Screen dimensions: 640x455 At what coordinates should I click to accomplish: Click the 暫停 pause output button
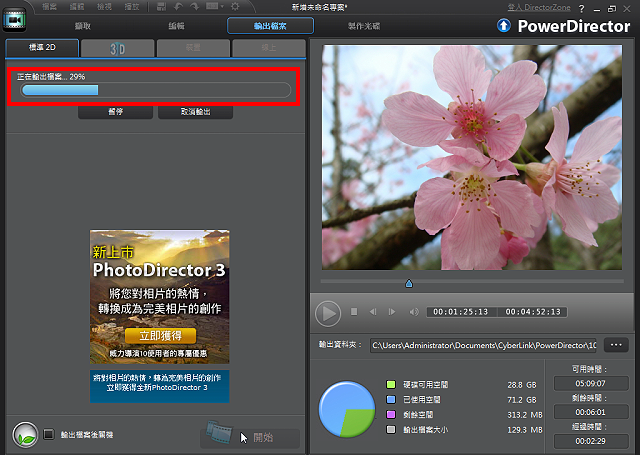pyautogui.click(x=116, y=112)
